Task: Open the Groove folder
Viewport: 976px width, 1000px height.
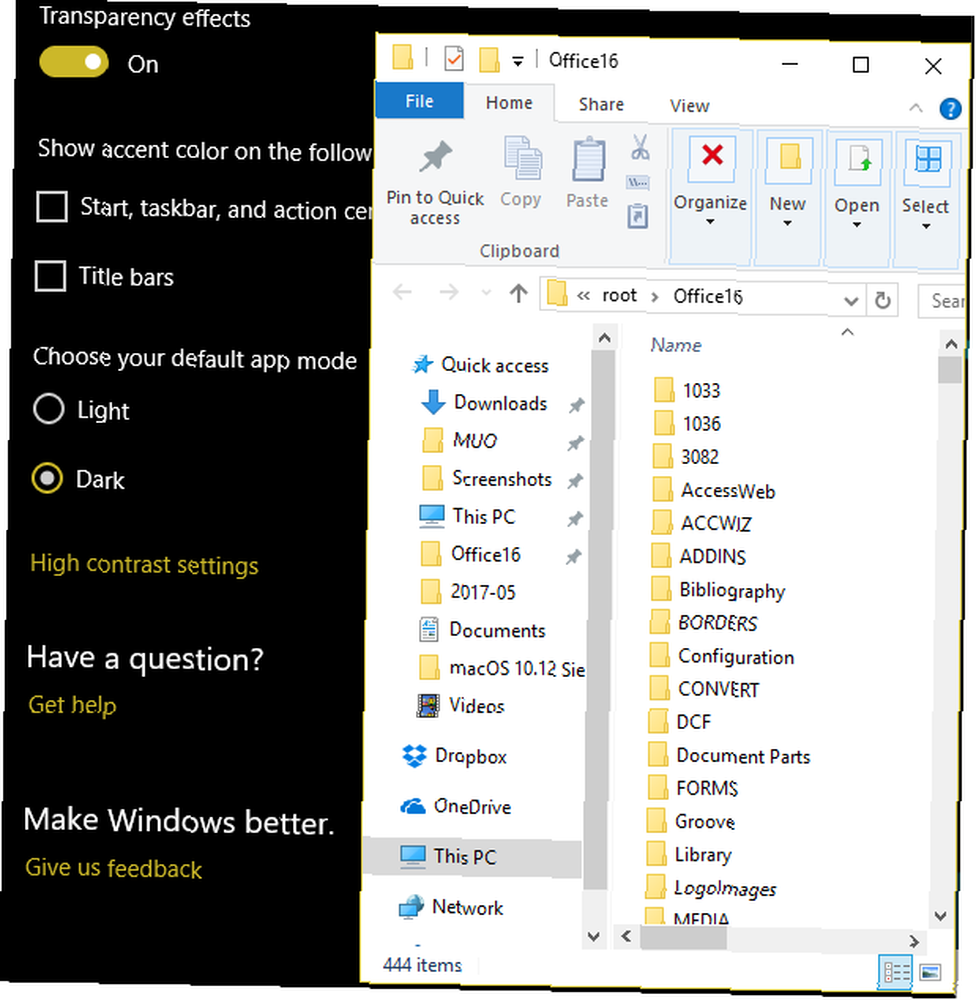Action: pyautogui.click(x=691, y=821)
